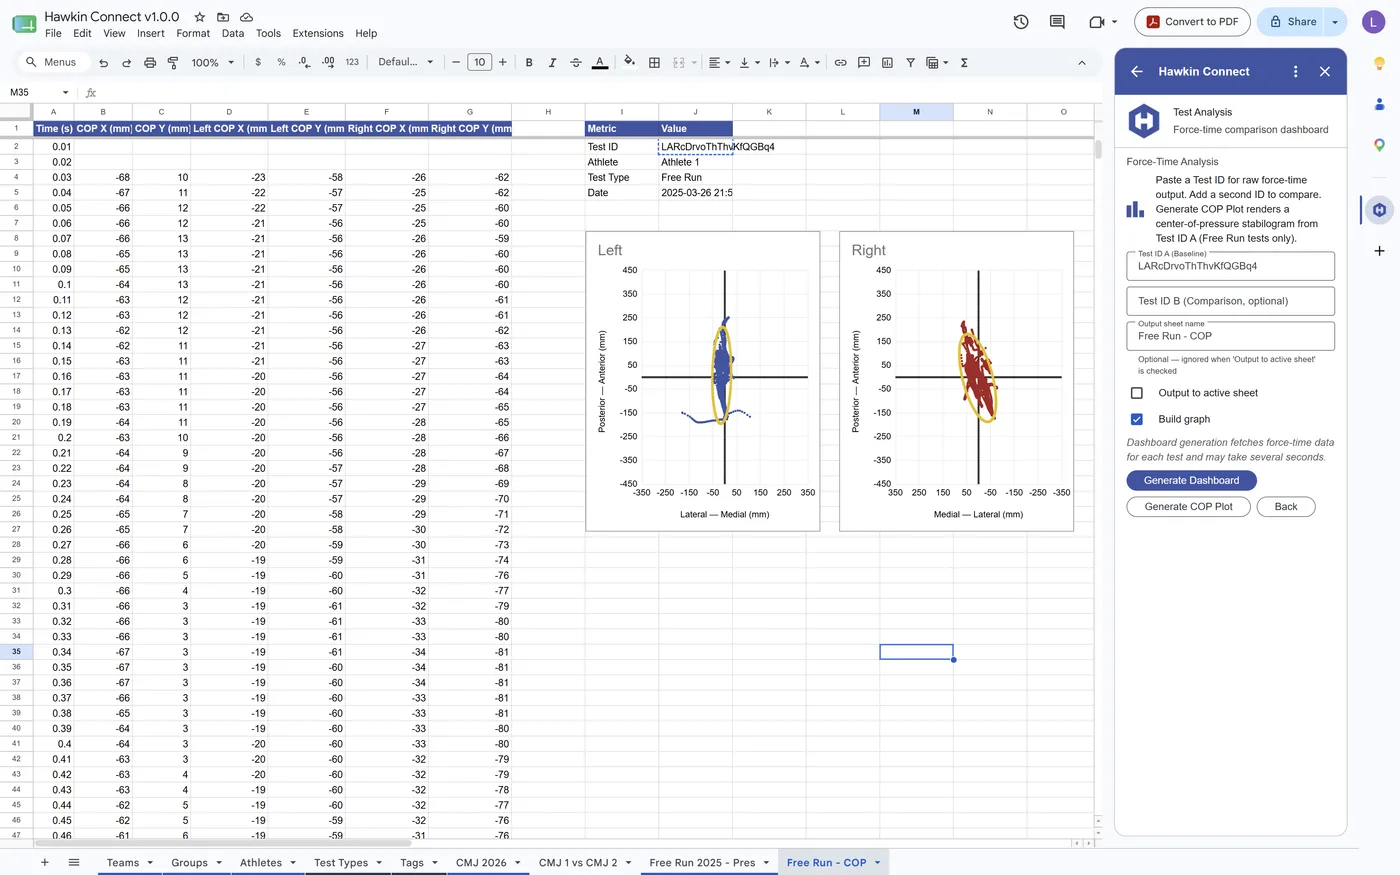Open version history

(x=1021, y=22)
